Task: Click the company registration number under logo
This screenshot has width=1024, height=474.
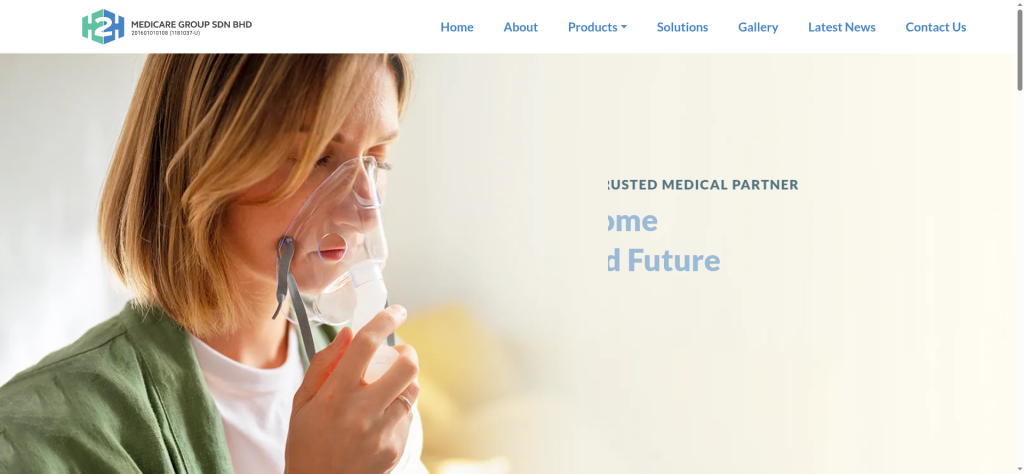Action: pyautogui.click(x=165, y=33)
